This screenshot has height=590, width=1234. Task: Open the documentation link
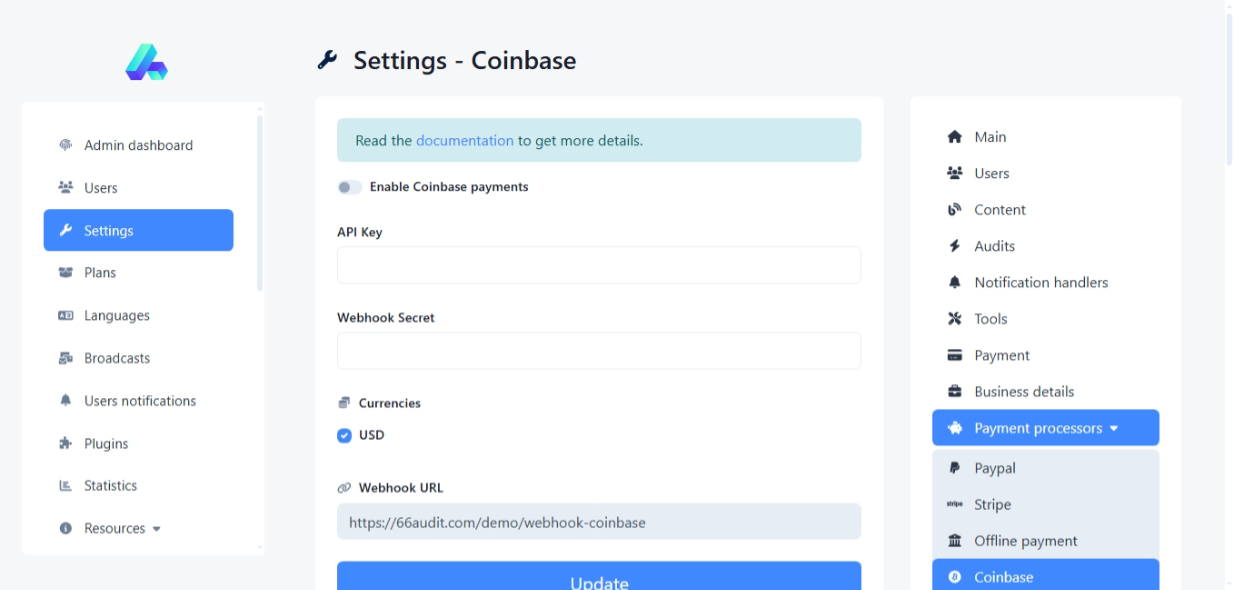[x=465, y=141]
